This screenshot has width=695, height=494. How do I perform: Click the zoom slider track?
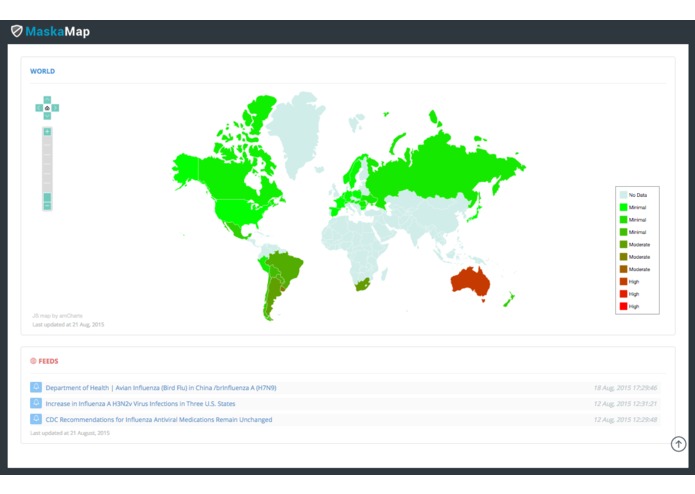coord(47,164)
